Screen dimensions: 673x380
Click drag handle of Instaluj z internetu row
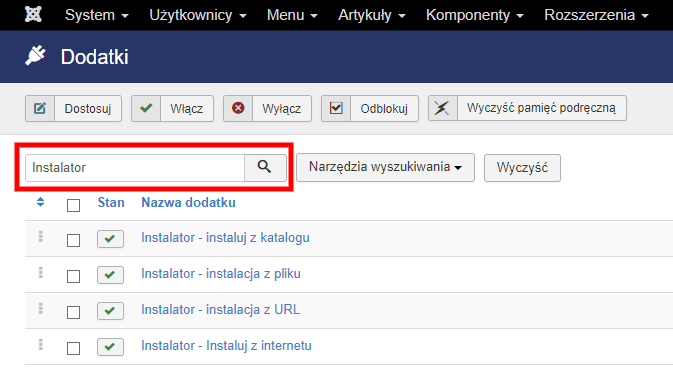(x=41, y=345)
